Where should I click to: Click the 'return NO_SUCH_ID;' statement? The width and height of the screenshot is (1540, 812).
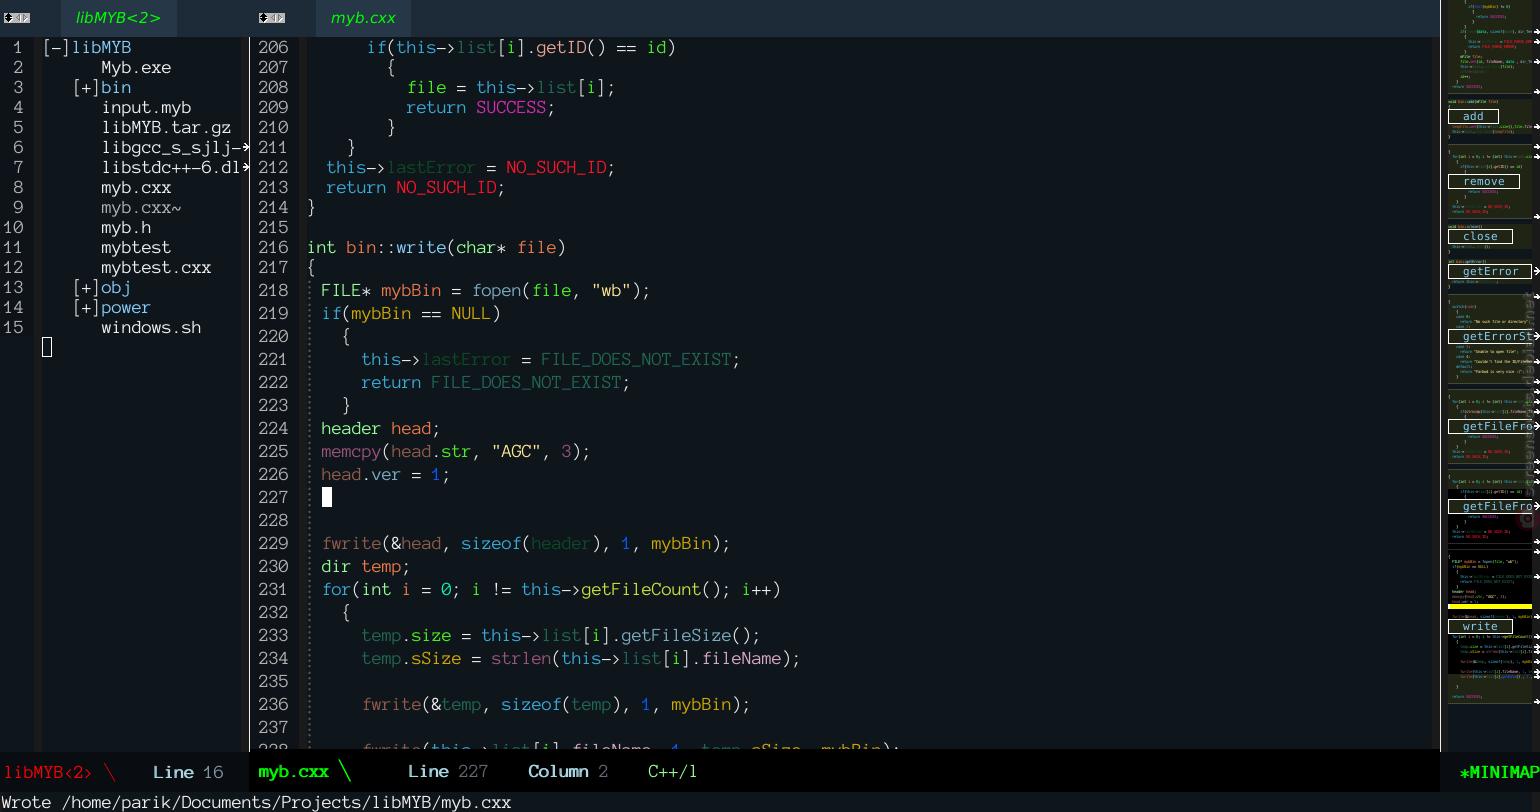point(416,187)
